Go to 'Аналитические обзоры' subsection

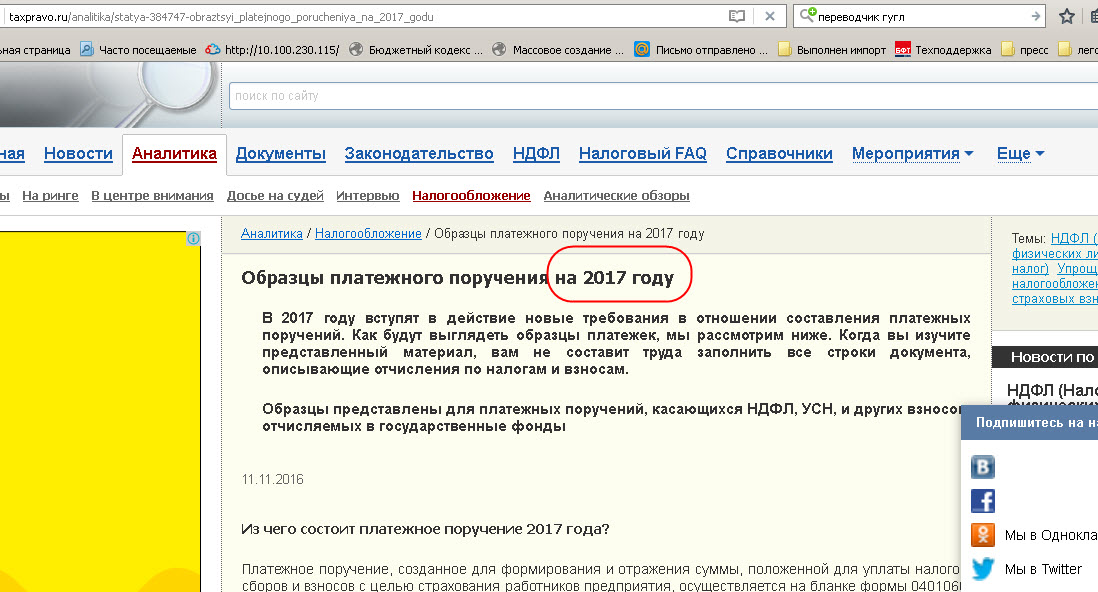pyautogui.click(x=617, y=195)
